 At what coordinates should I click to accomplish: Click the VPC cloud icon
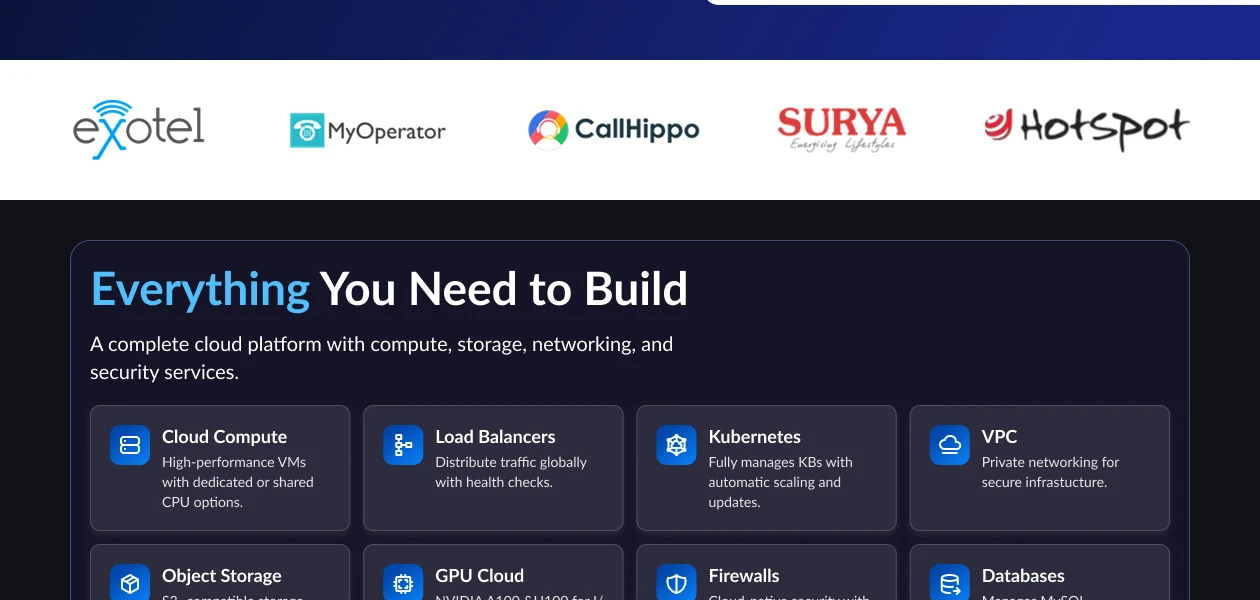pyautogui.click(x=949, y=445)
